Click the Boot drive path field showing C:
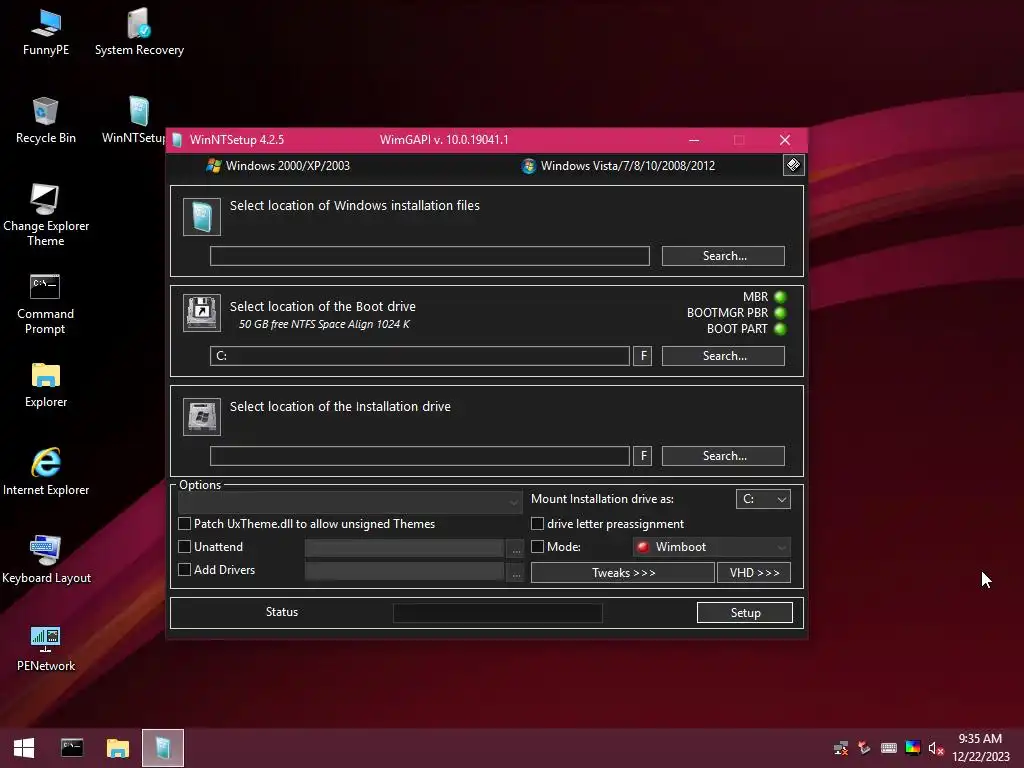The width and height of the screenshot is (1024, 768). tap(420, 356)
